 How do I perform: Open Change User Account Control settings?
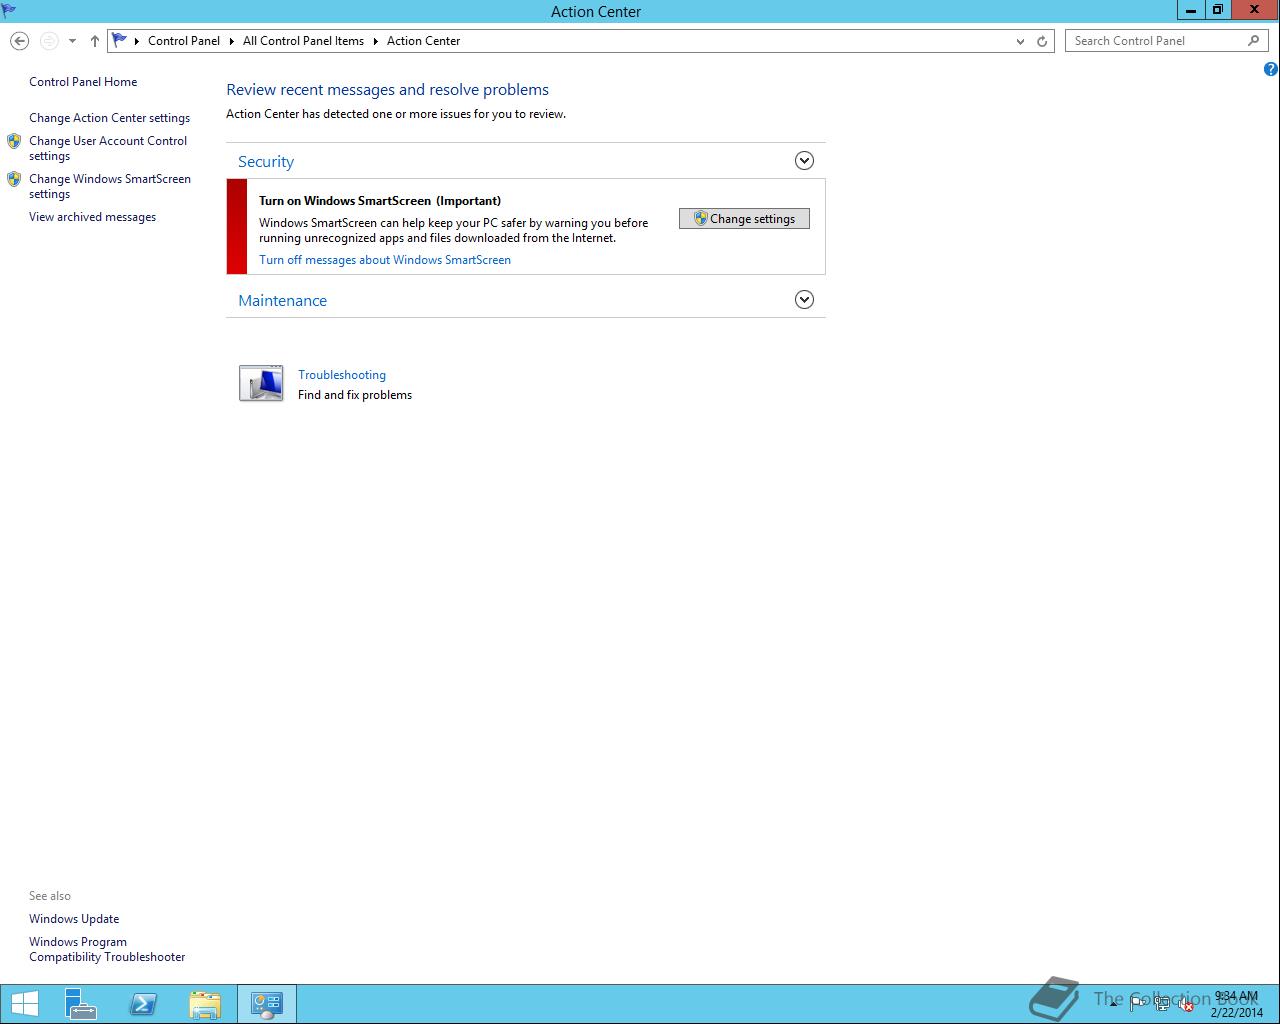point(108,148)
